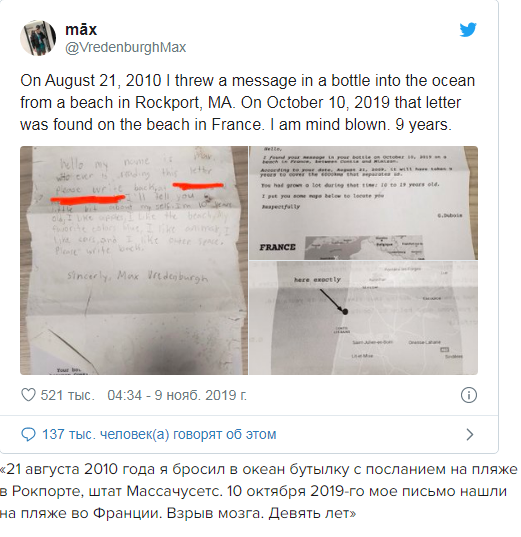Click the māx display name

click(81, 29)
